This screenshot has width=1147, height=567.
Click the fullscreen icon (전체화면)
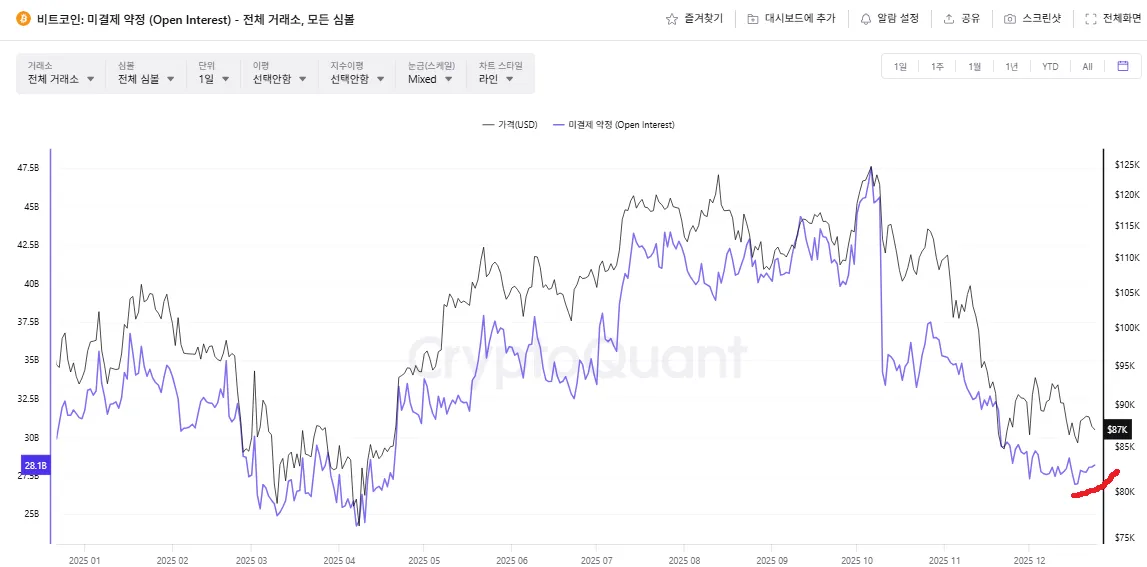point(1091,19)
